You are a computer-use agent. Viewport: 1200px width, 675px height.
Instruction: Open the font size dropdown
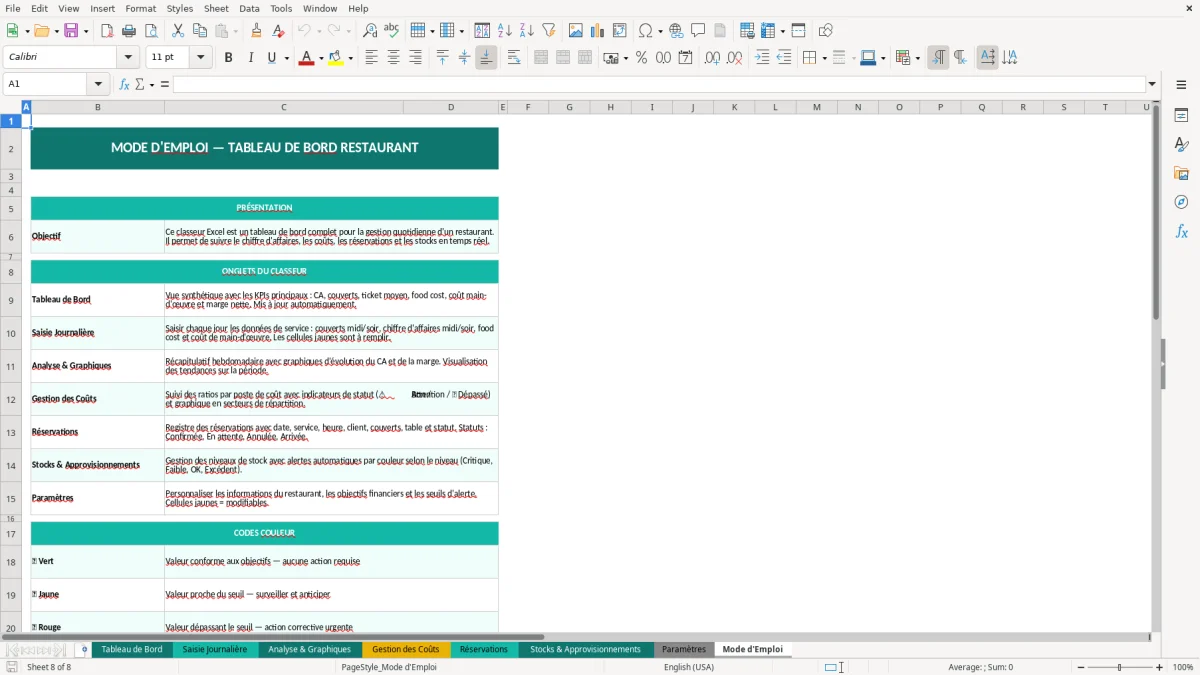click(x=200, y=58)
